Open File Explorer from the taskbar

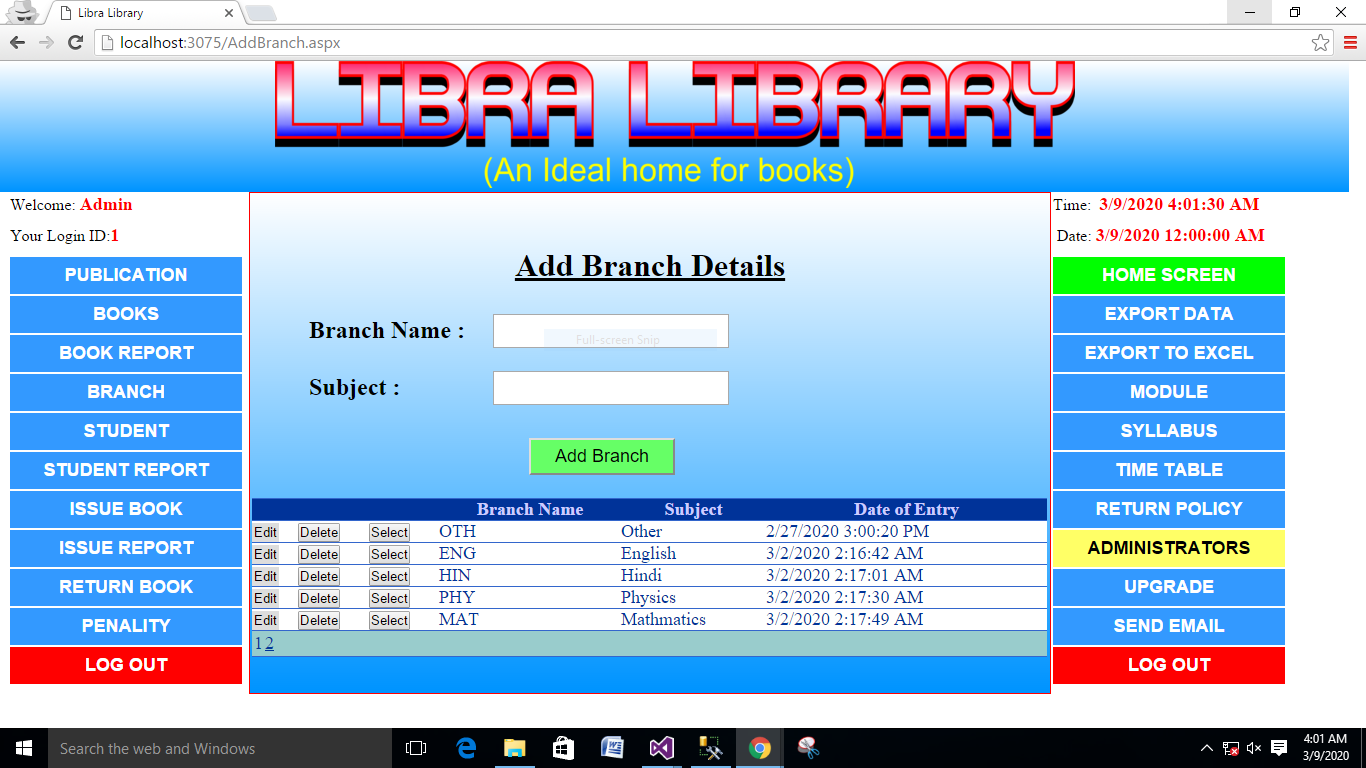click(x=514, y=748)
